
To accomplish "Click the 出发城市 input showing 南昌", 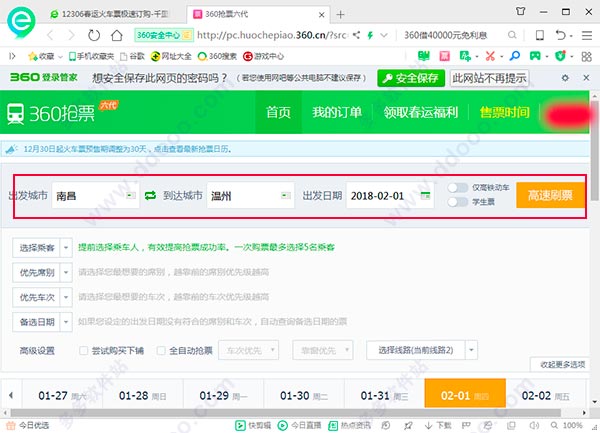I will (x=95, y=195).
